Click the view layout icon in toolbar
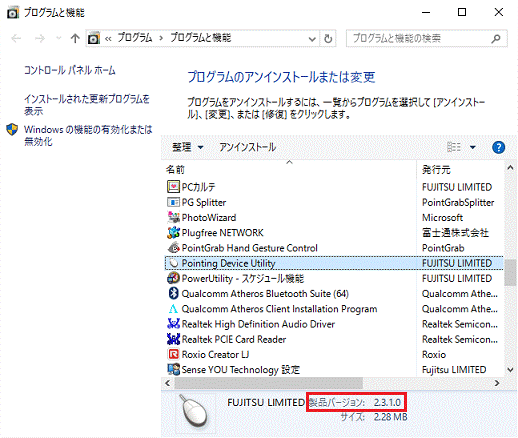The height and width of the screenshot is (438, 518). (x=454, y=147)
